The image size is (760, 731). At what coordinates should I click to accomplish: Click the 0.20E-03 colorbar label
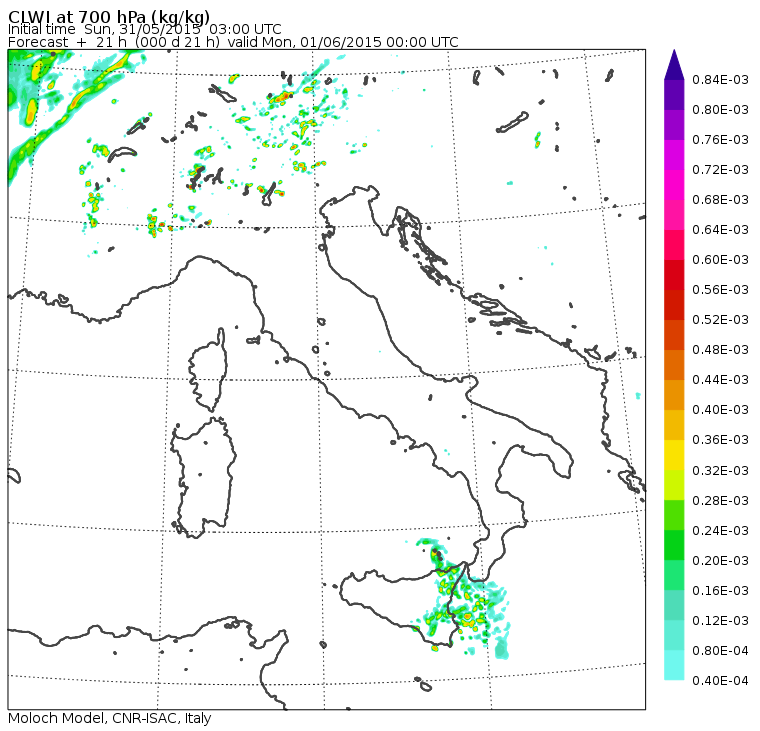pyautogui.click(x=720, y=561)
